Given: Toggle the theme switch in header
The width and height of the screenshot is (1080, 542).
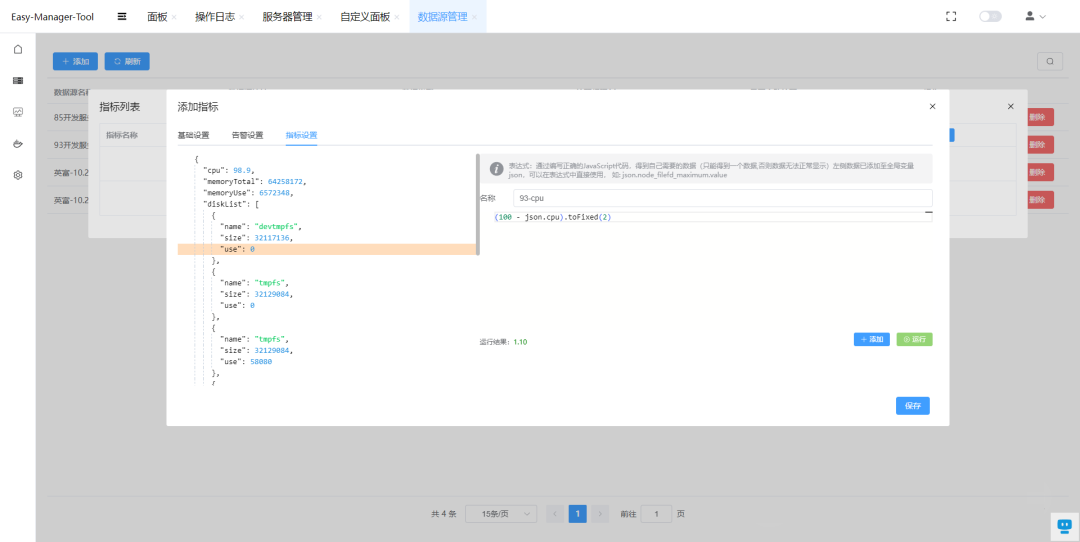Looking at the screenshot, I should coord(990,16).
